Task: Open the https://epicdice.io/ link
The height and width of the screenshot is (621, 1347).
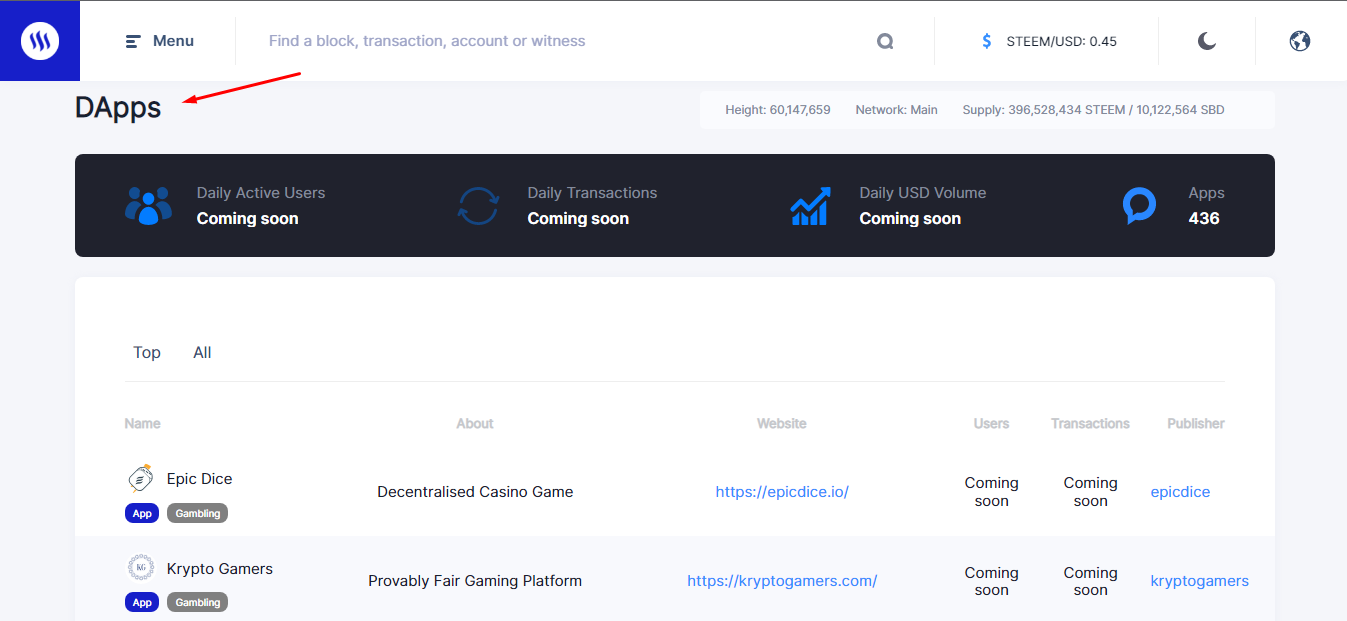Action: (x=782, y=492)
